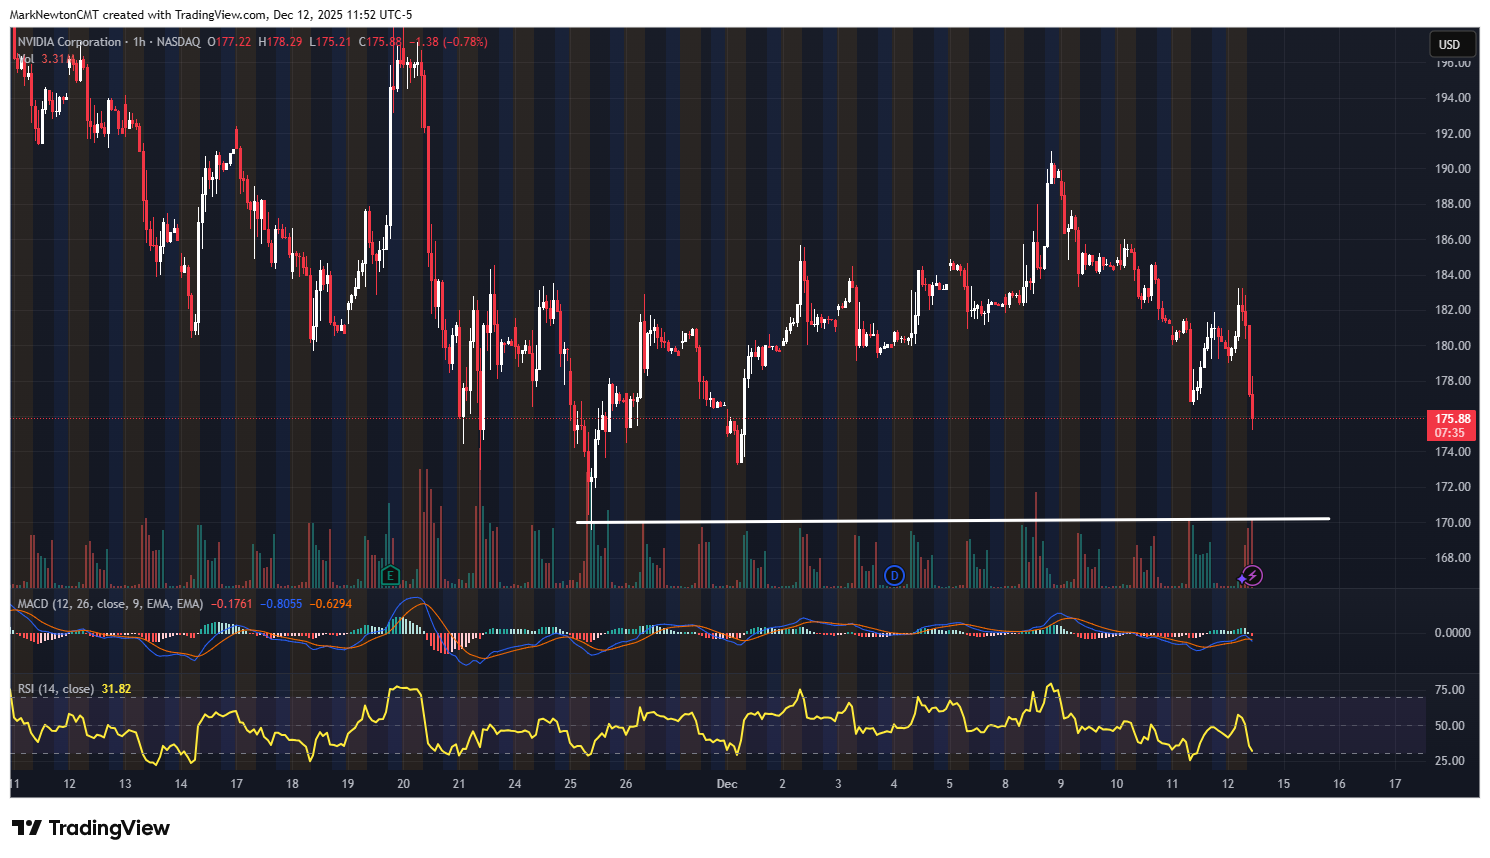Click the purple lightning bolt event icon

pyautogui.click(x=1253, y=576)
